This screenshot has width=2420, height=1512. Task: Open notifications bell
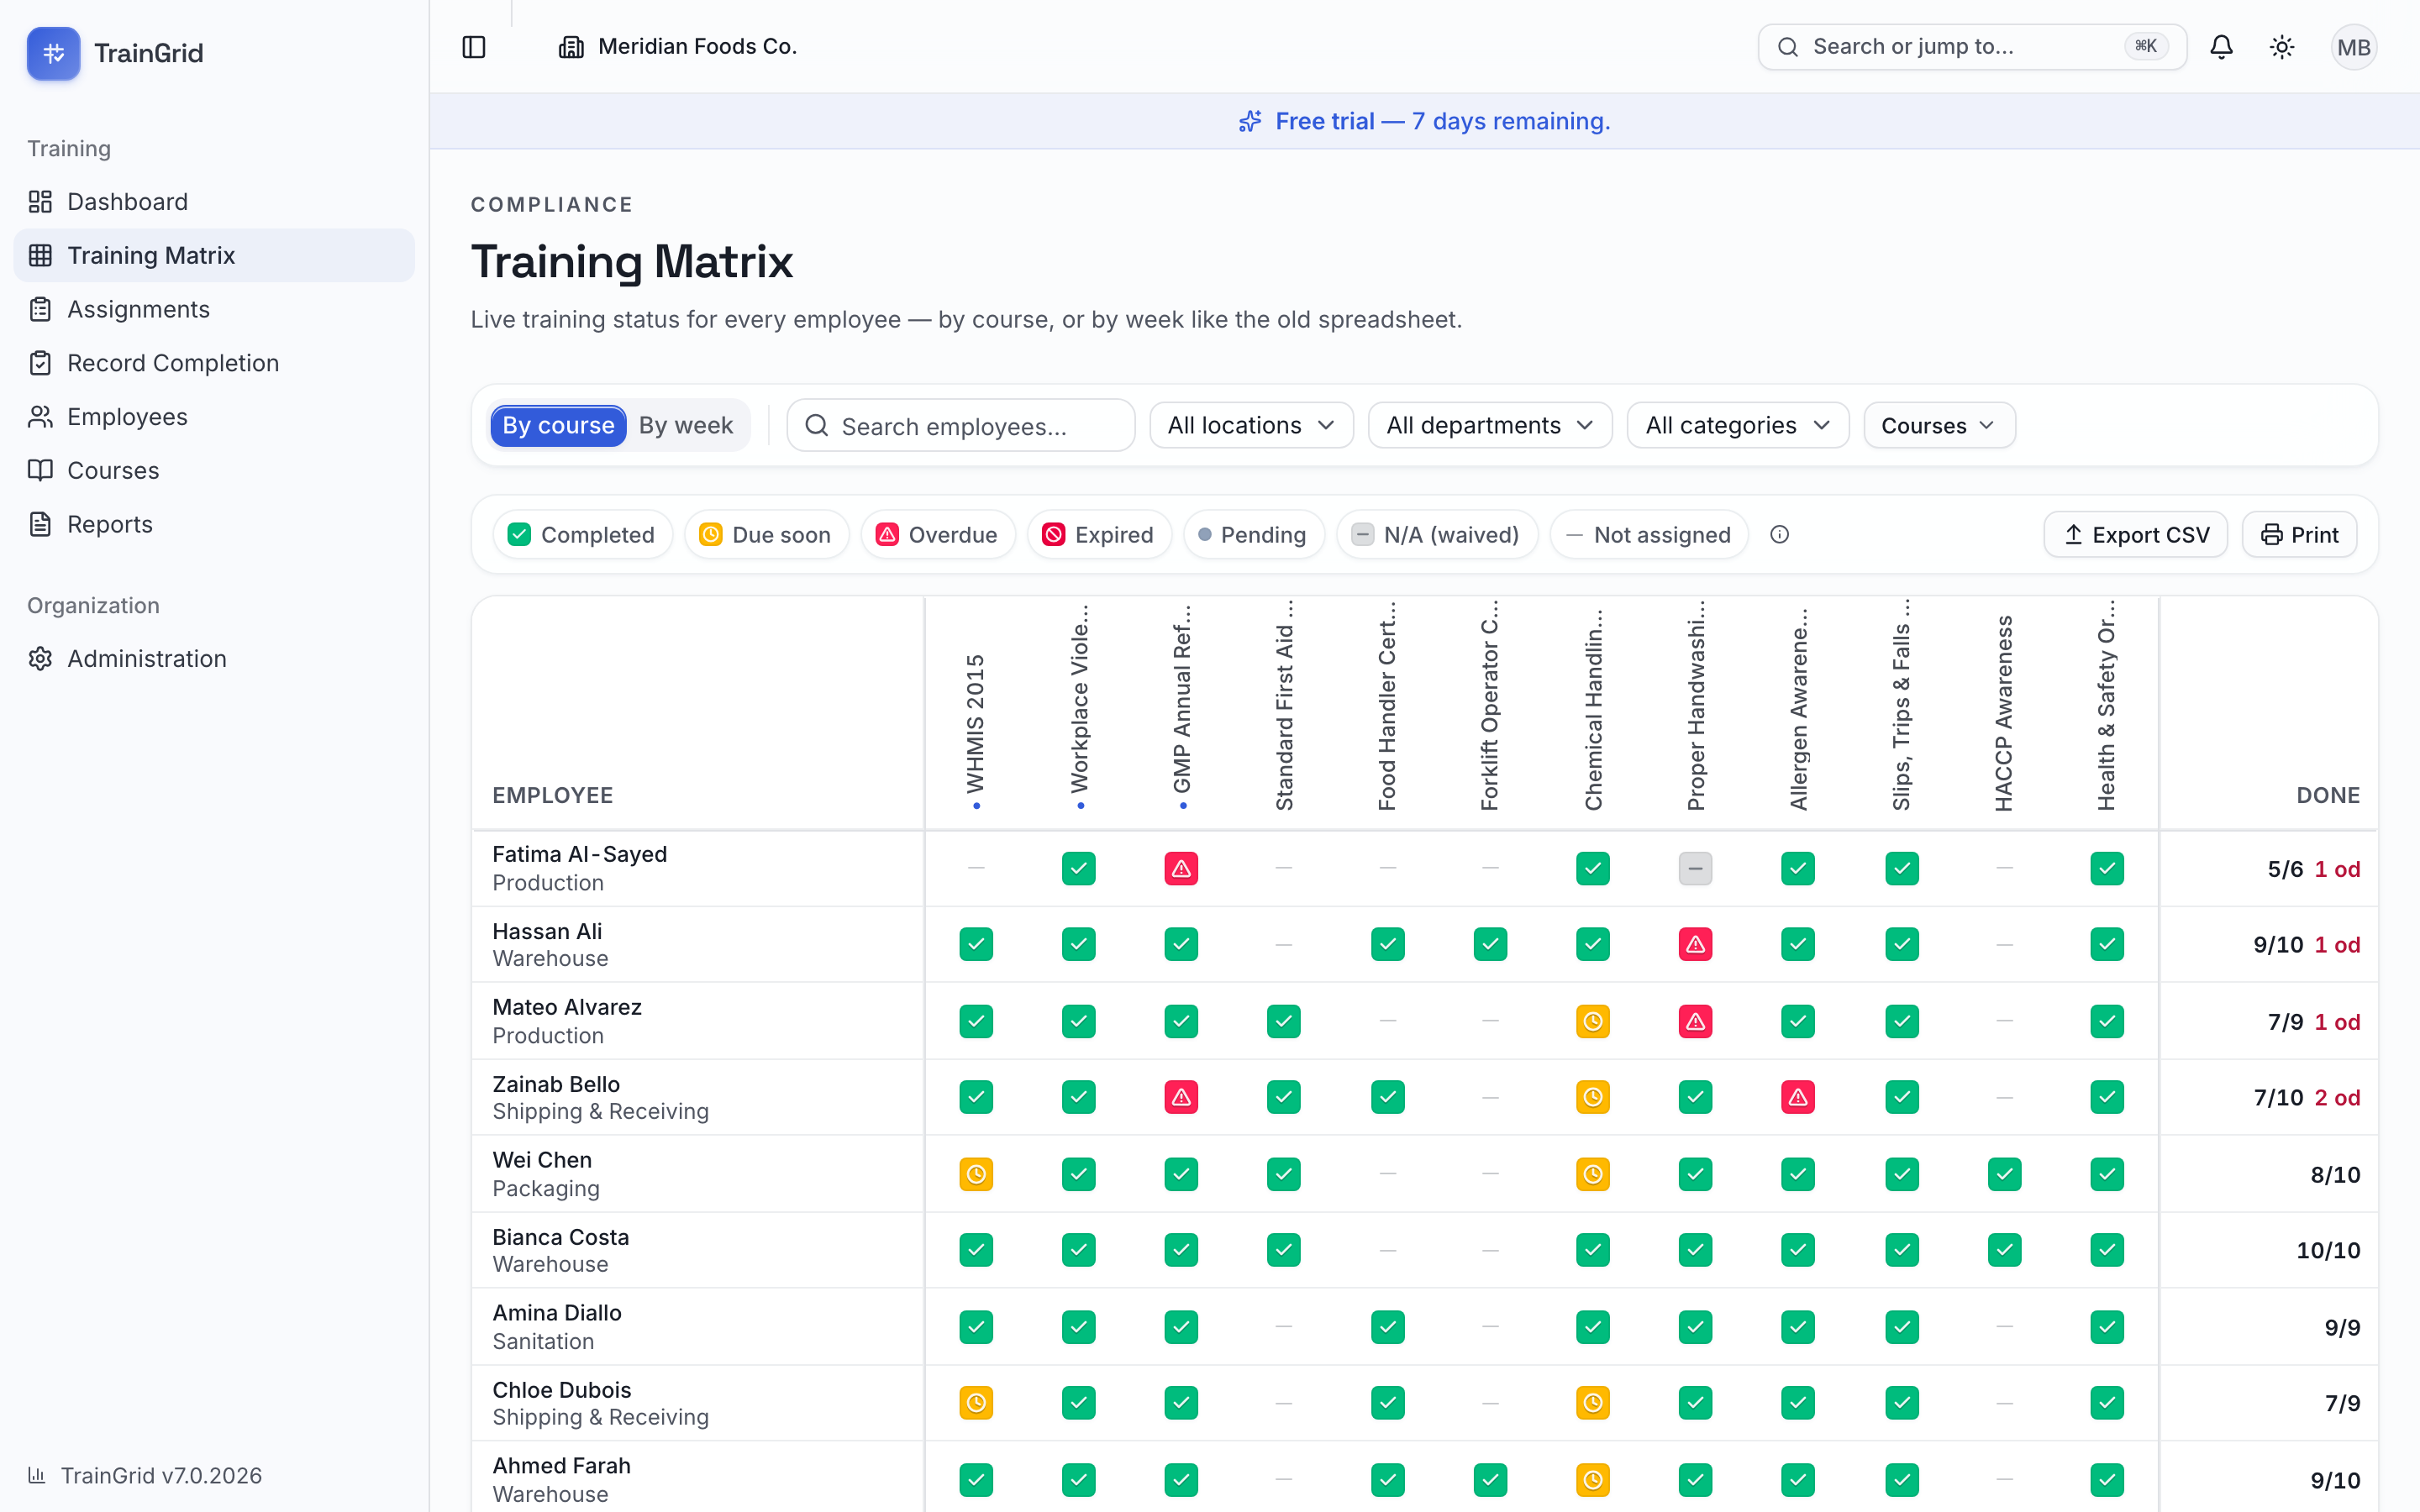tap(2221, 47)
